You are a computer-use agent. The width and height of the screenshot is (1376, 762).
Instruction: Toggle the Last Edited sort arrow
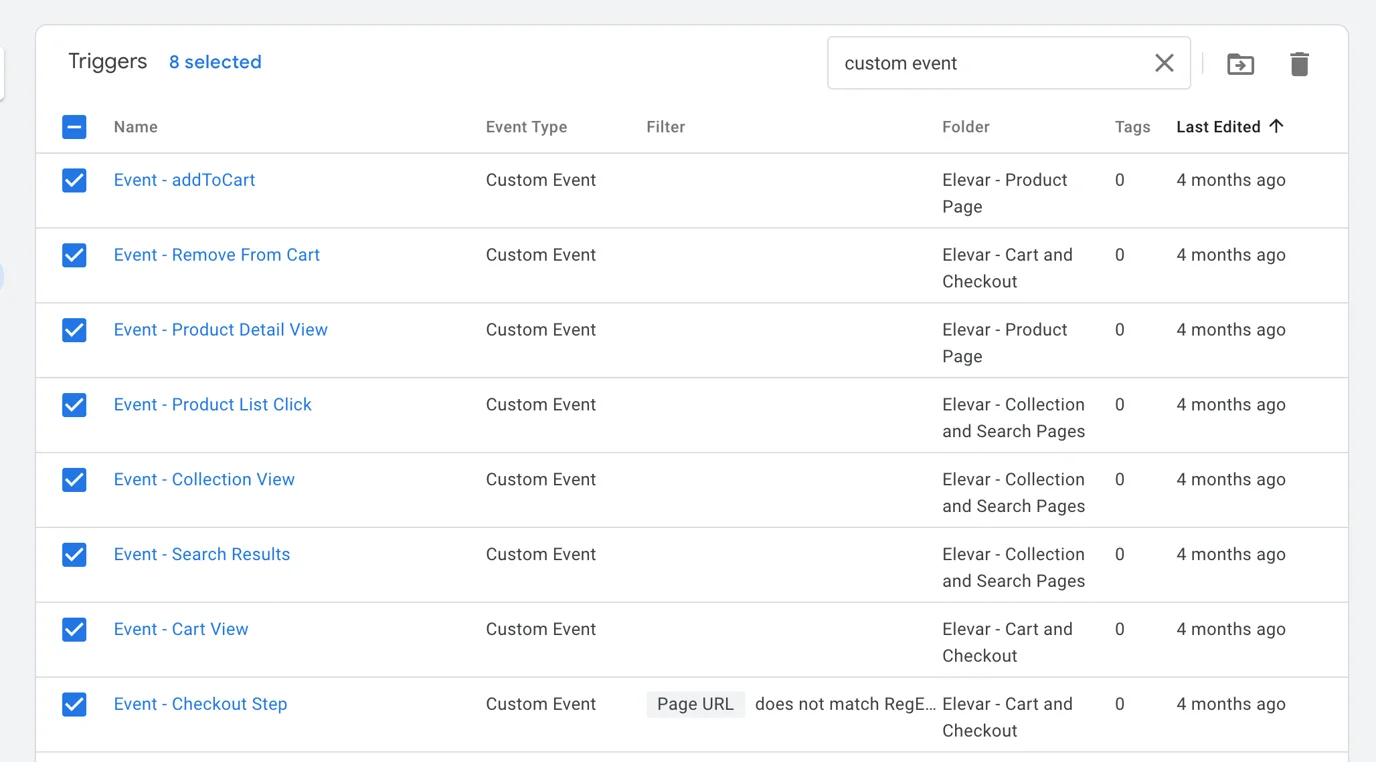1276,126
